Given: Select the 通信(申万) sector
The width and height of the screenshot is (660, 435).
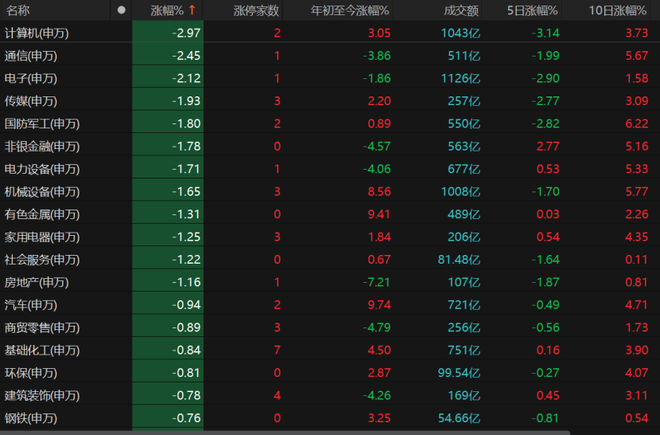Looking at the screenshot, I should [31, 55].
